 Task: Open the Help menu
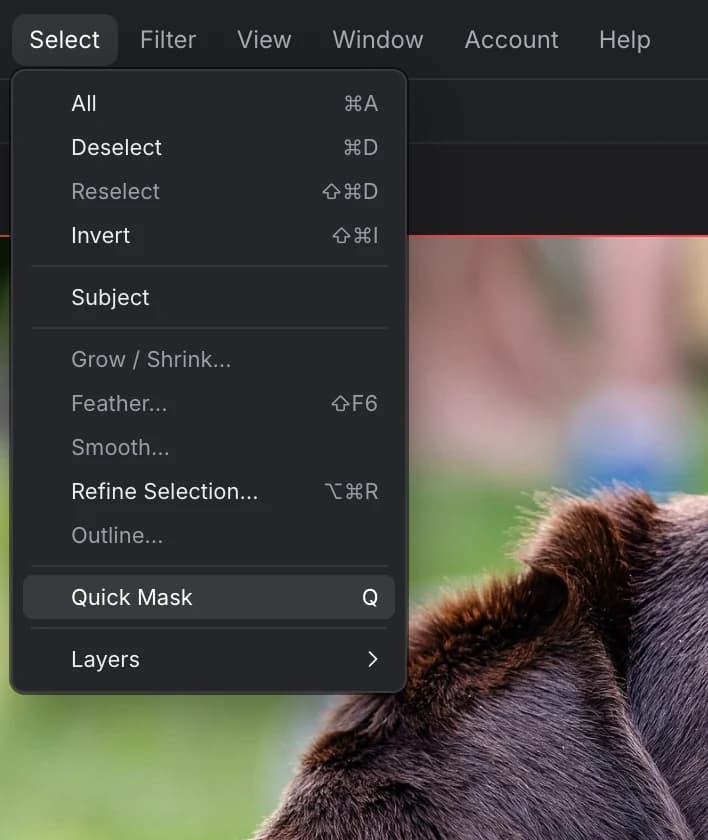pos(625,40)
